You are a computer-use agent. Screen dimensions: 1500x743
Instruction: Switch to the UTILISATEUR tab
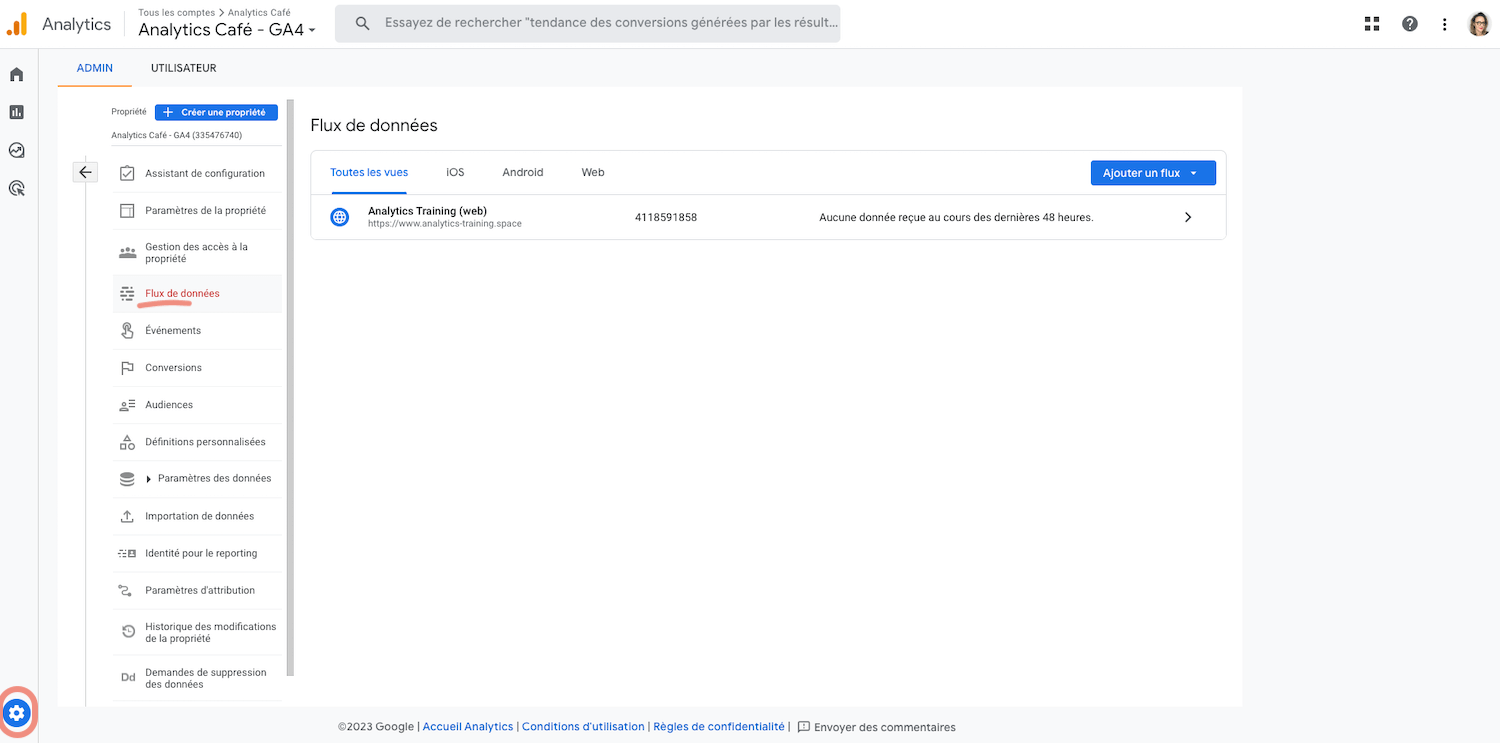pos(184,68)
